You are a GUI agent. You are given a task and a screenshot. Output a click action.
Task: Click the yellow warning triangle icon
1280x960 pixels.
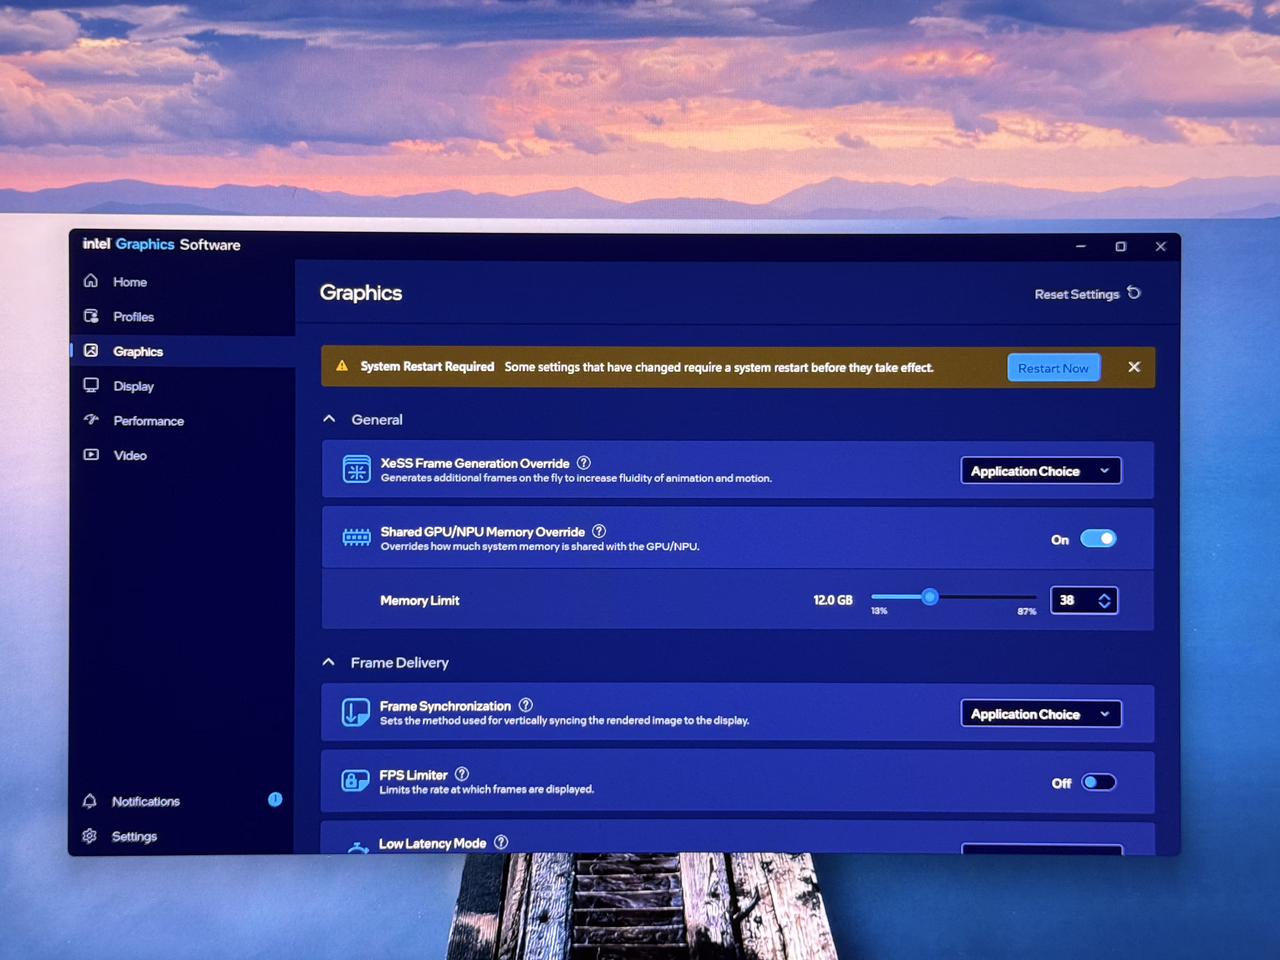point(342,366)
